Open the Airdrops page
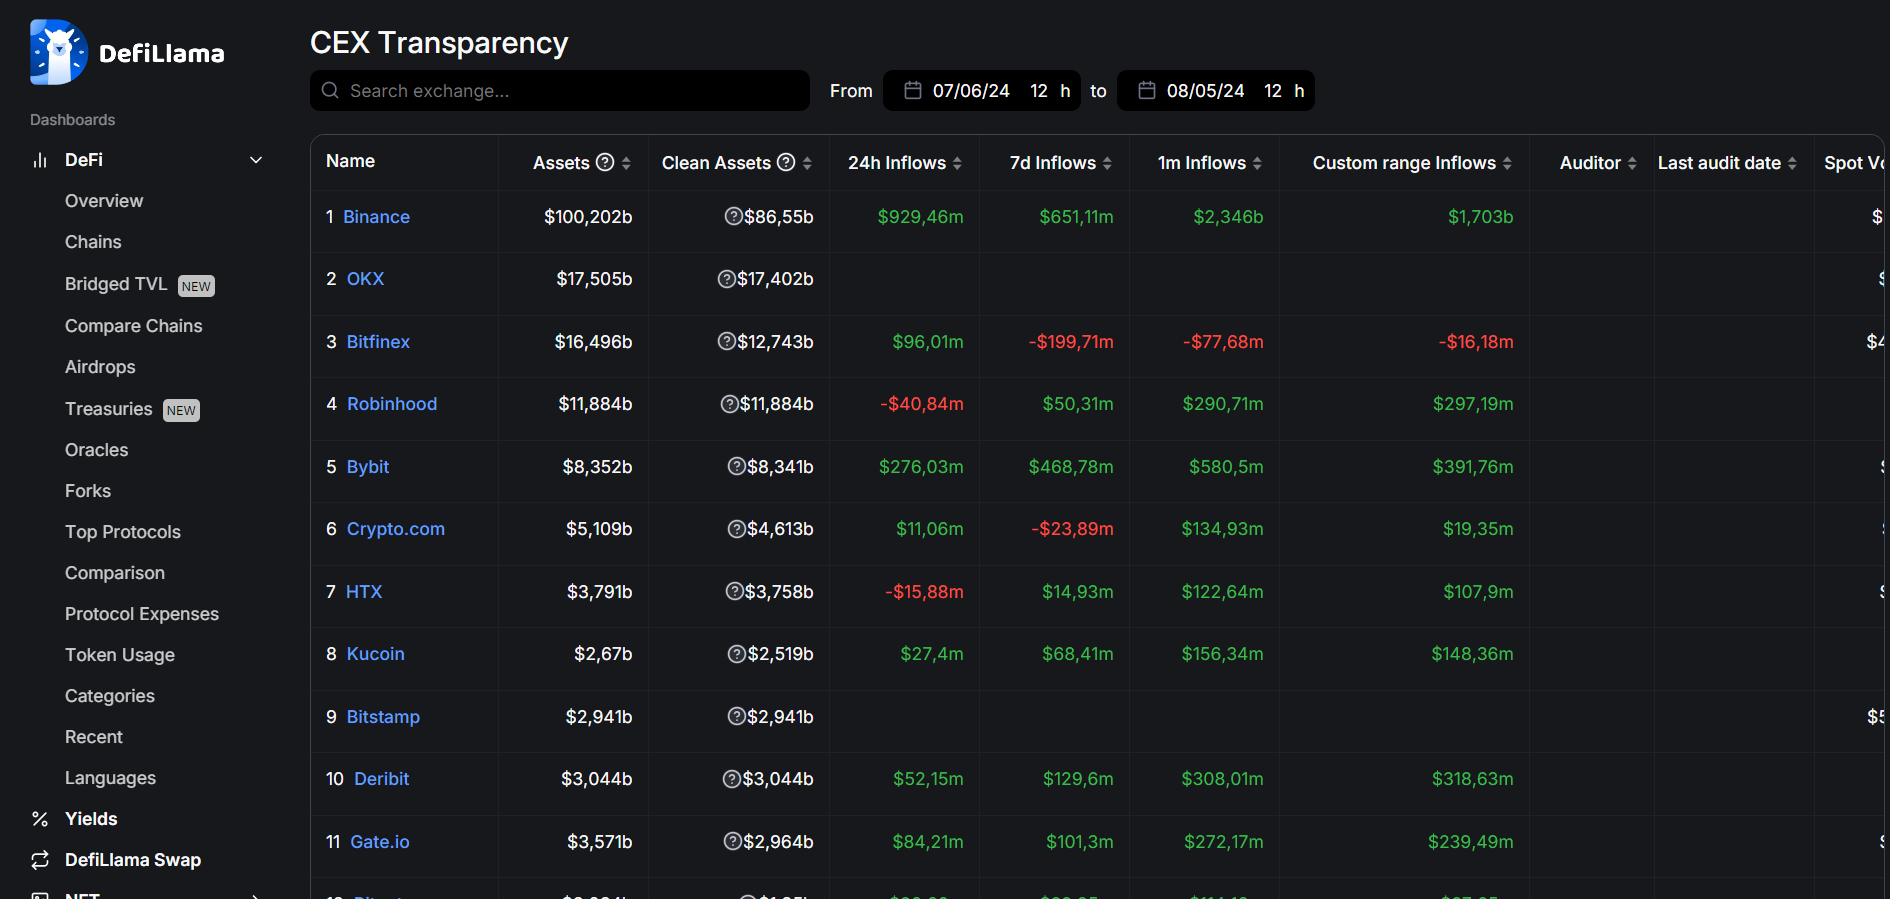The image size is (1890, 899). (x=100, y=367)
